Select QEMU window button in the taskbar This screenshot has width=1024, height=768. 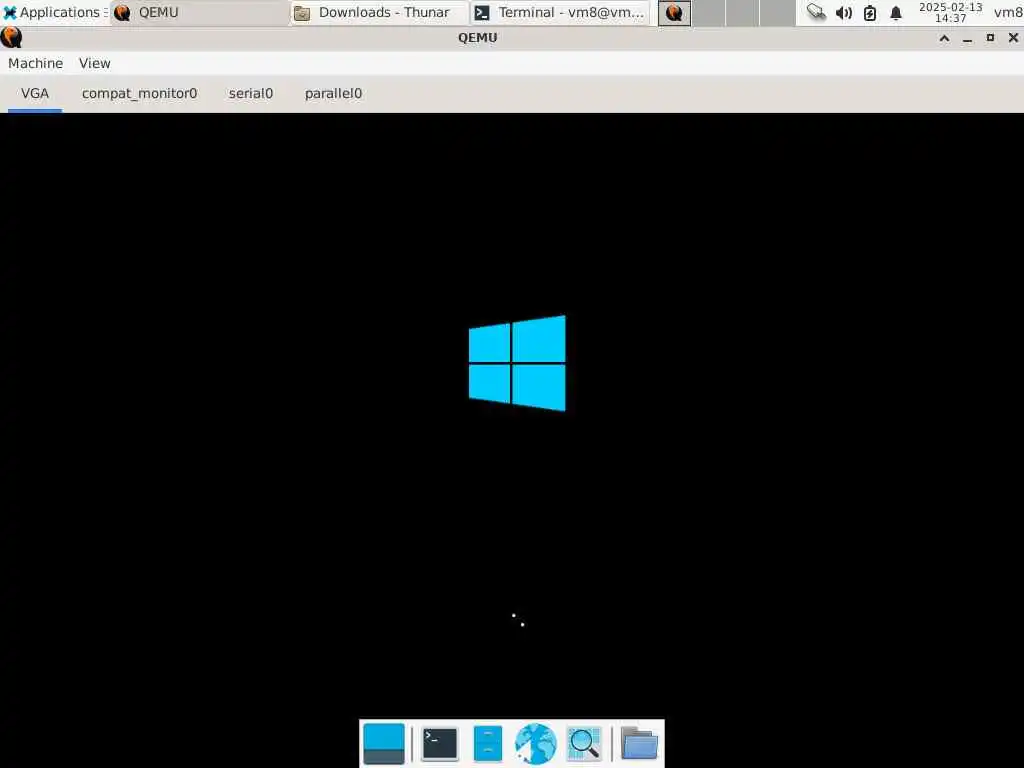click(x=199, y=12)
